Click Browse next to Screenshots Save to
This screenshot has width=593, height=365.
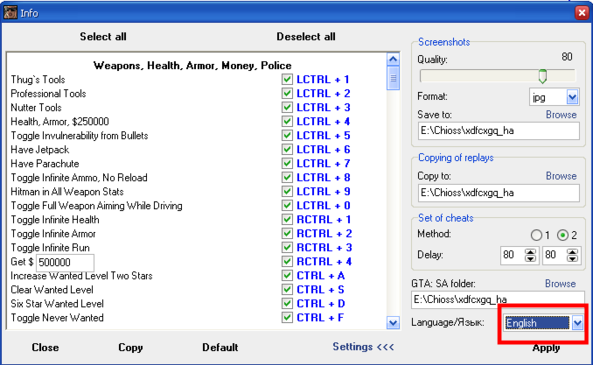pyautogui.click(x=561, y=115)
